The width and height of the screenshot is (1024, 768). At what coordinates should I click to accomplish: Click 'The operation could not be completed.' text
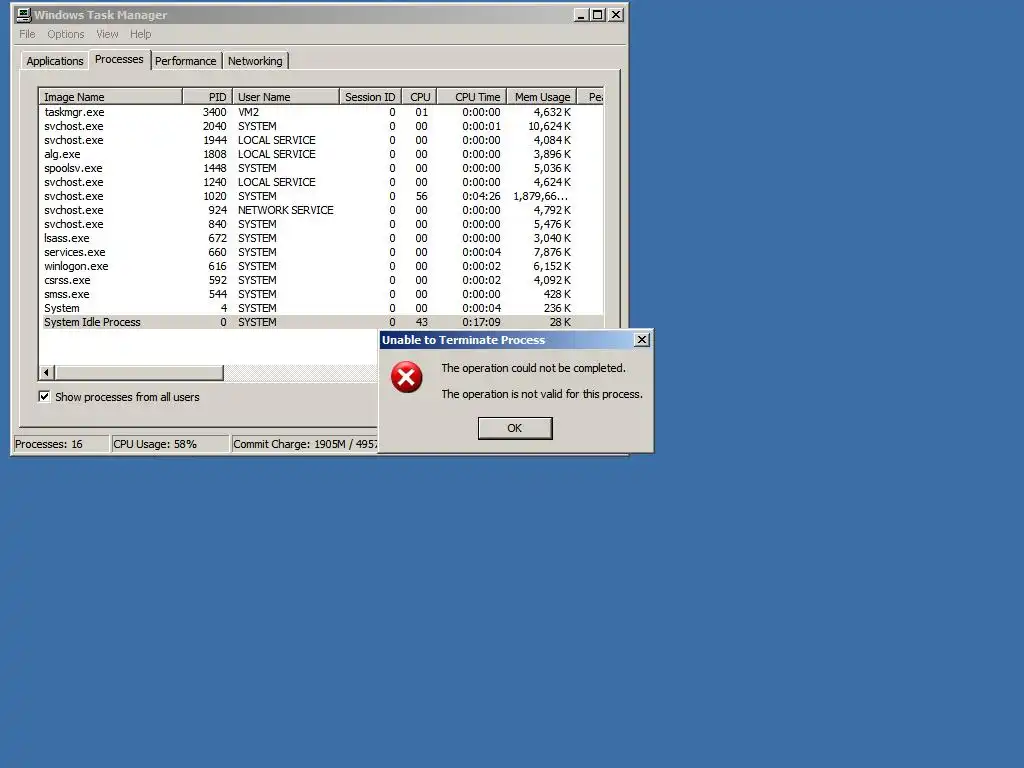pyautogui.click(x=534, y=368)
